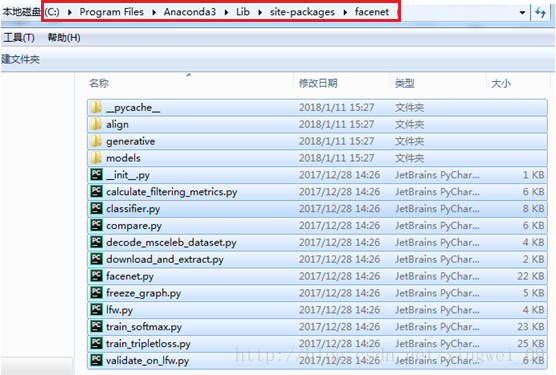Select file name classifier.py
The image size is (556, 375).
133,209
